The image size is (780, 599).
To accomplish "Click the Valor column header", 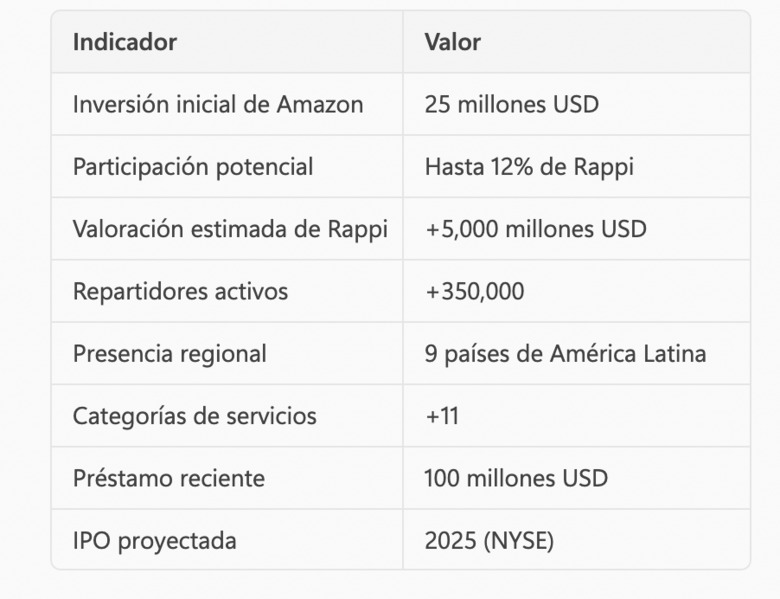I will (x=453, y=42).
